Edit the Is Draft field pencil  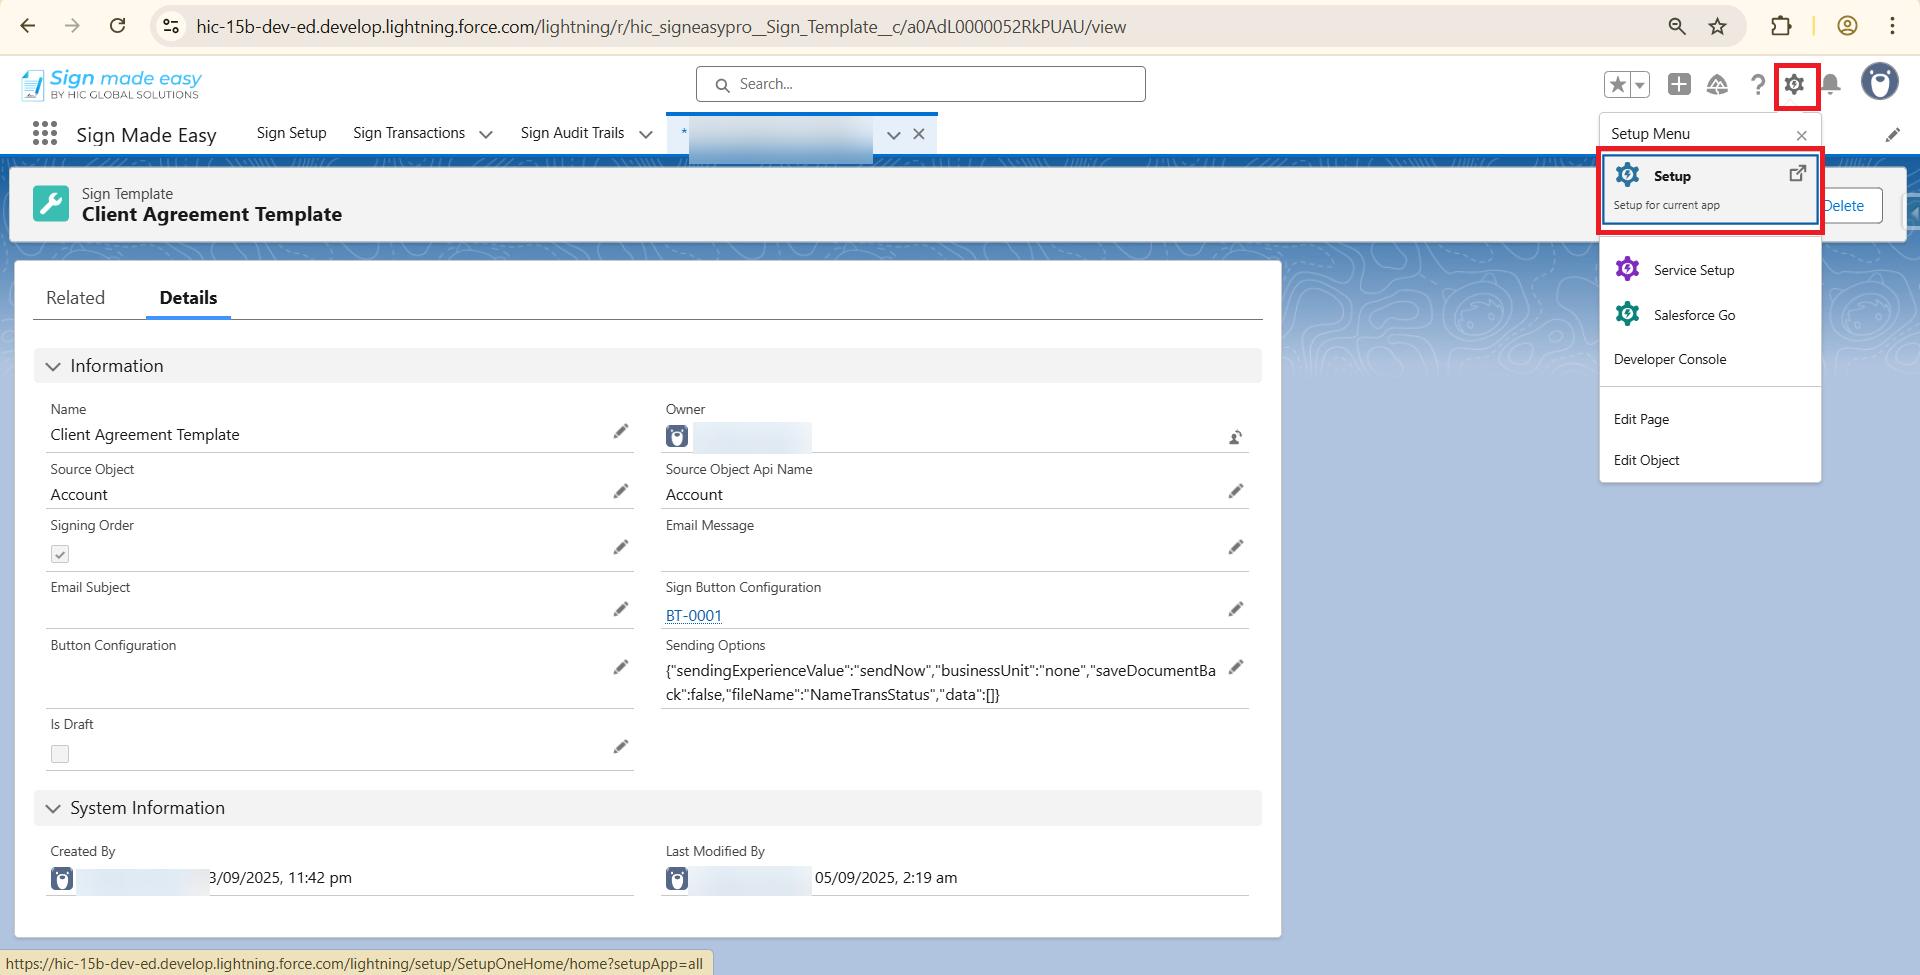pyautogui.click(x=621, y=747)
